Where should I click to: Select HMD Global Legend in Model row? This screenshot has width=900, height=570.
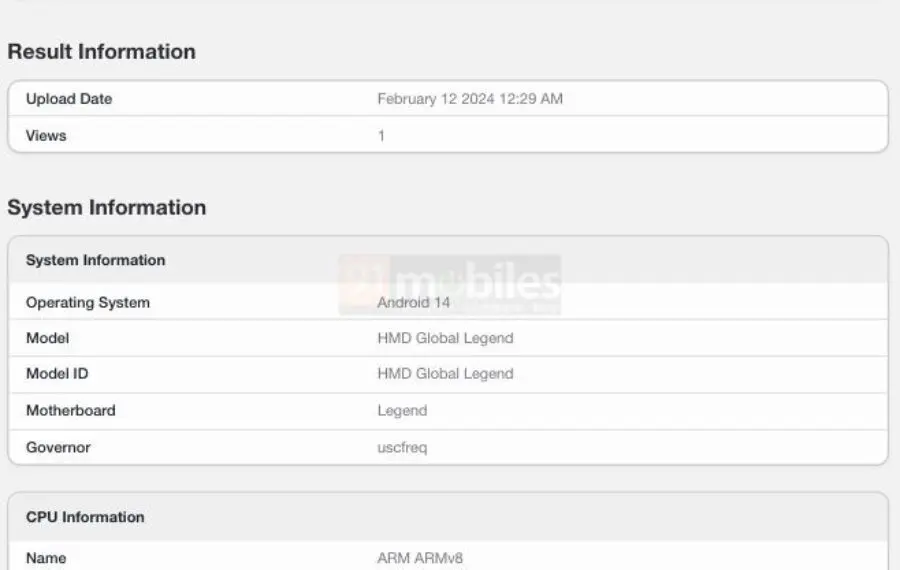point(445,338)
